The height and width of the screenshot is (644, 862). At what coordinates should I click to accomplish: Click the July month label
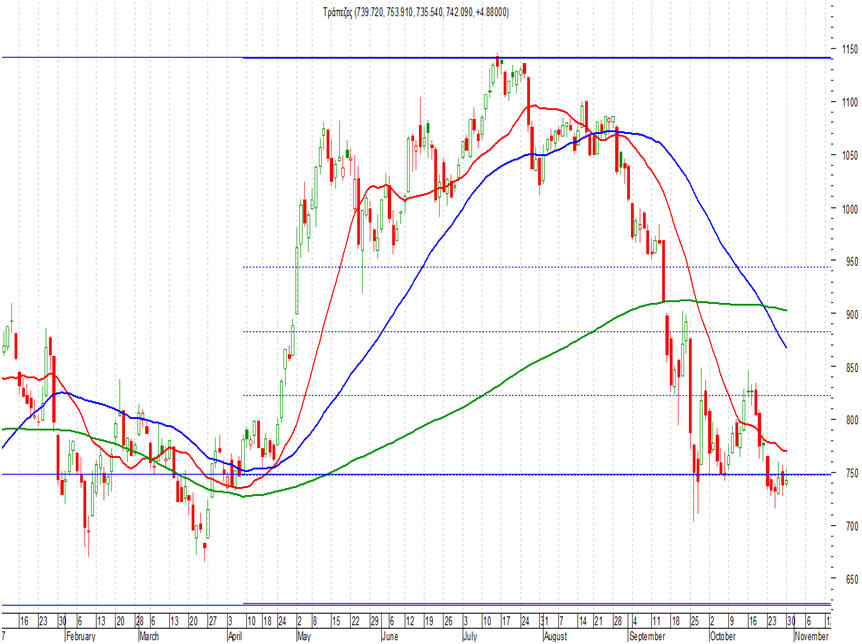click(471, 636)
